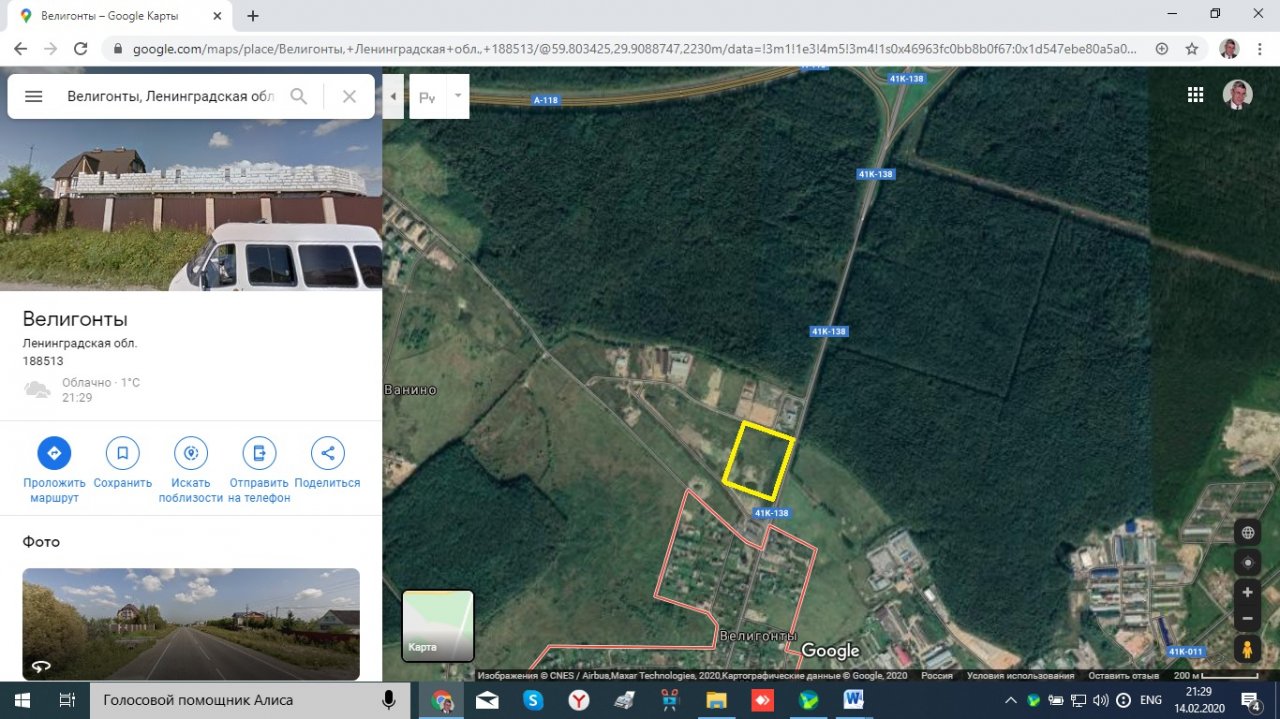
Task: Open the Ру input tools dropdown arrow
Action: [x=458, y=96]
